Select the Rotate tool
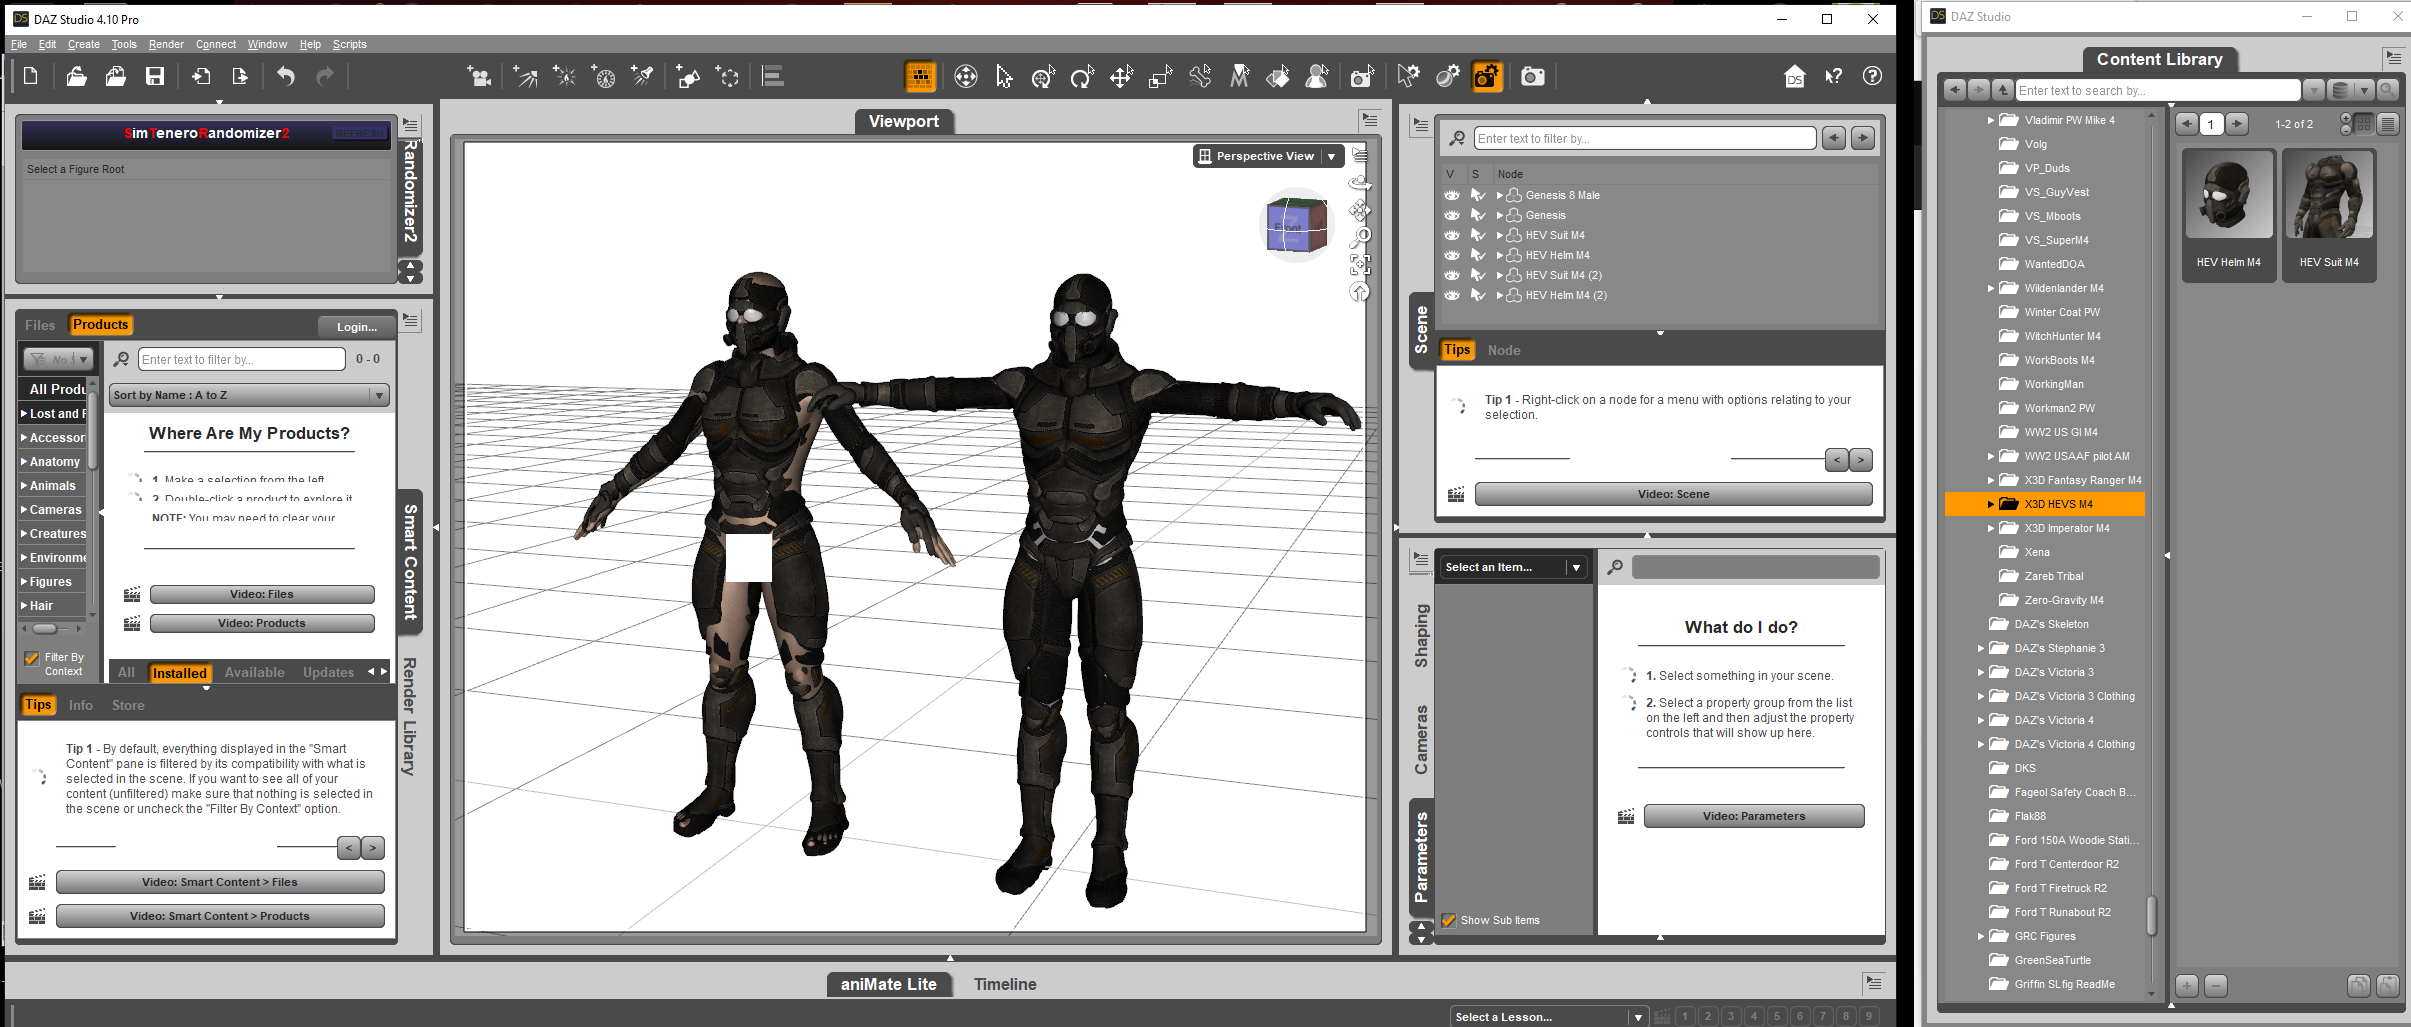 click(x=1082, y=77)
